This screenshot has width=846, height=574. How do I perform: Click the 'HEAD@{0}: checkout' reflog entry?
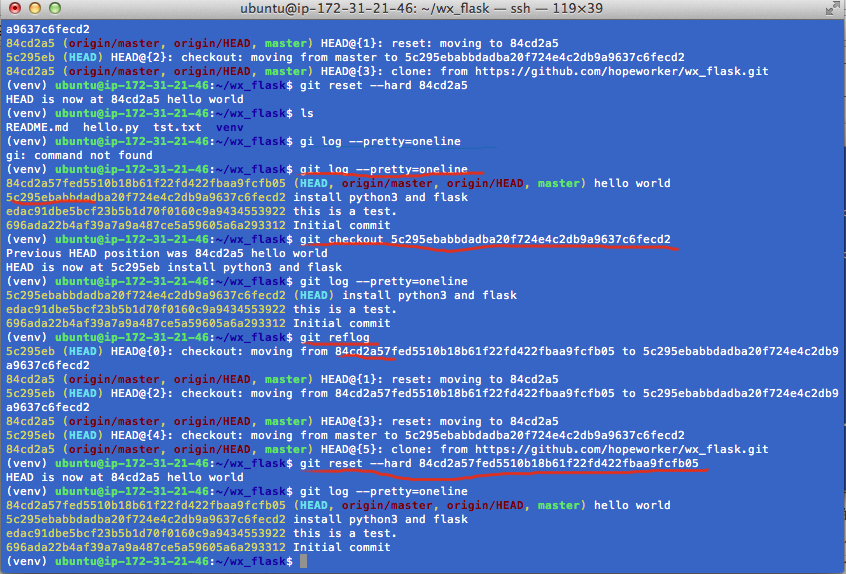click(x=422, y=358)
